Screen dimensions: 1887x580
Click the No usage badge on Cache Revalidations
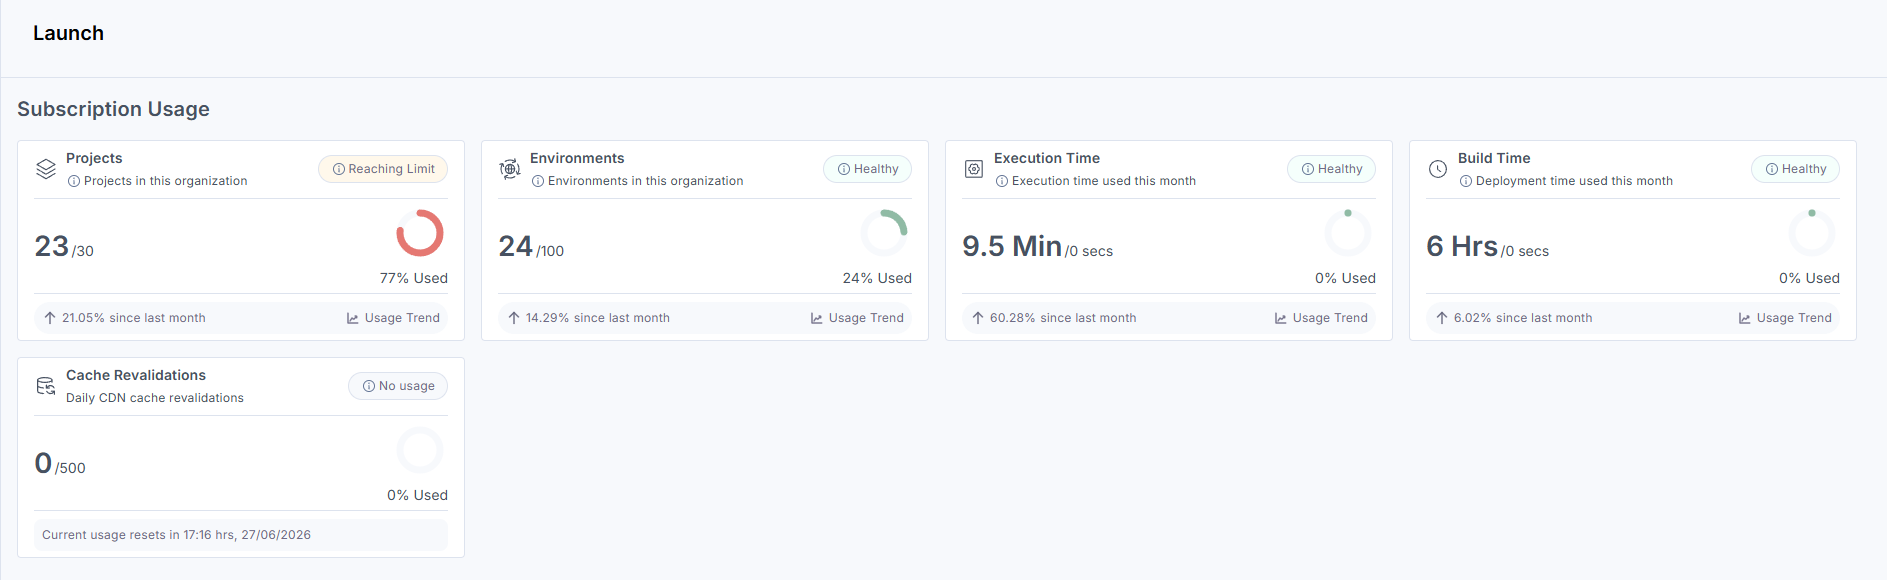(398, 386)
